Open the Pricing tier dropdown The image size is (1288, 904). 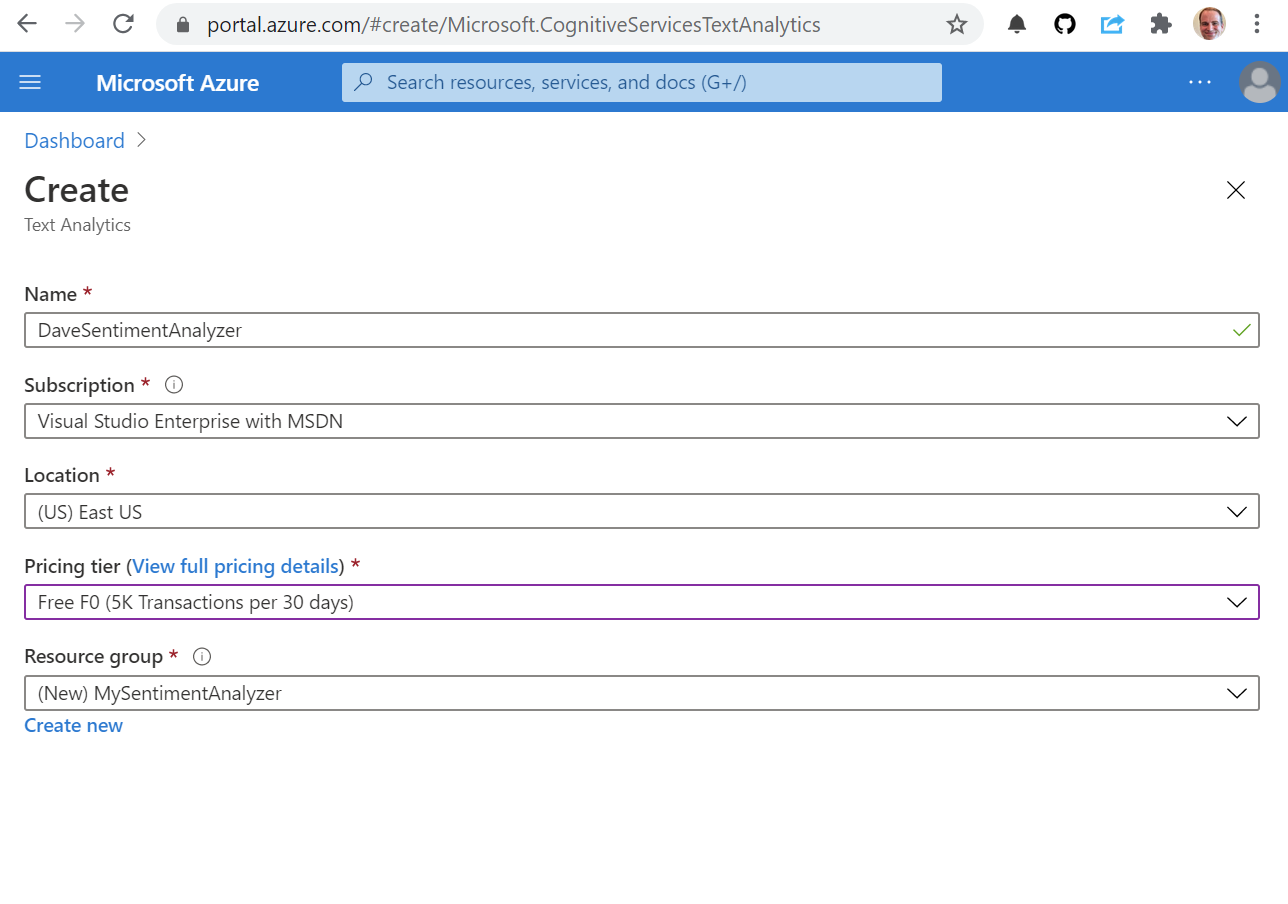(1238, 602)
